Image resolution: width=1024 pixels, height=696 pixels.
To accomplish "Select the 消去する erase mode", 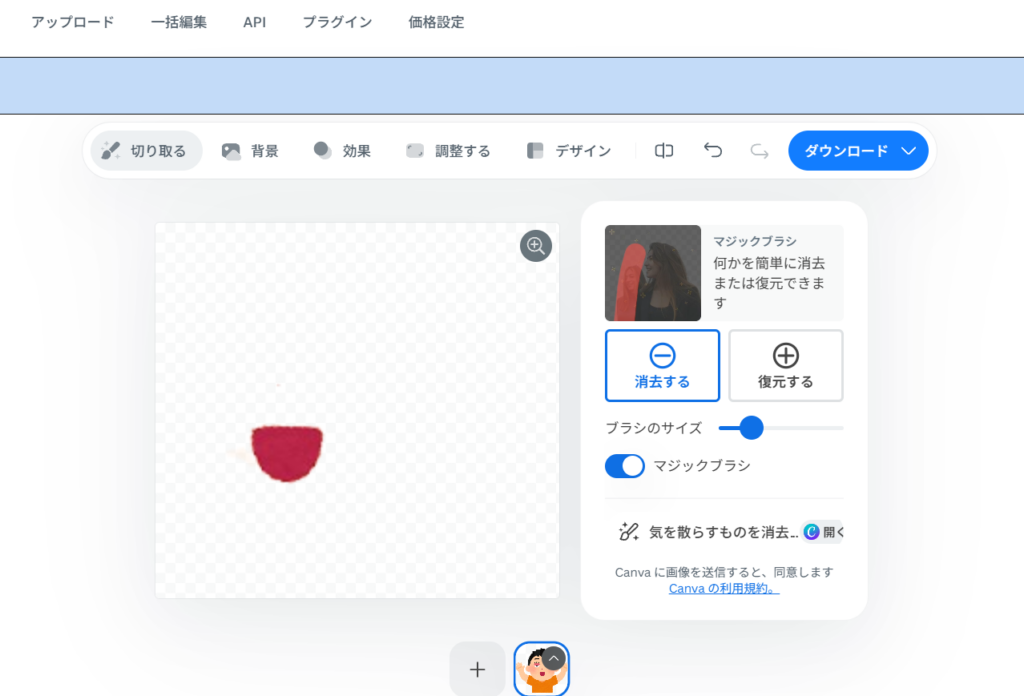I will pyautogui.click(x=662, y=365).
